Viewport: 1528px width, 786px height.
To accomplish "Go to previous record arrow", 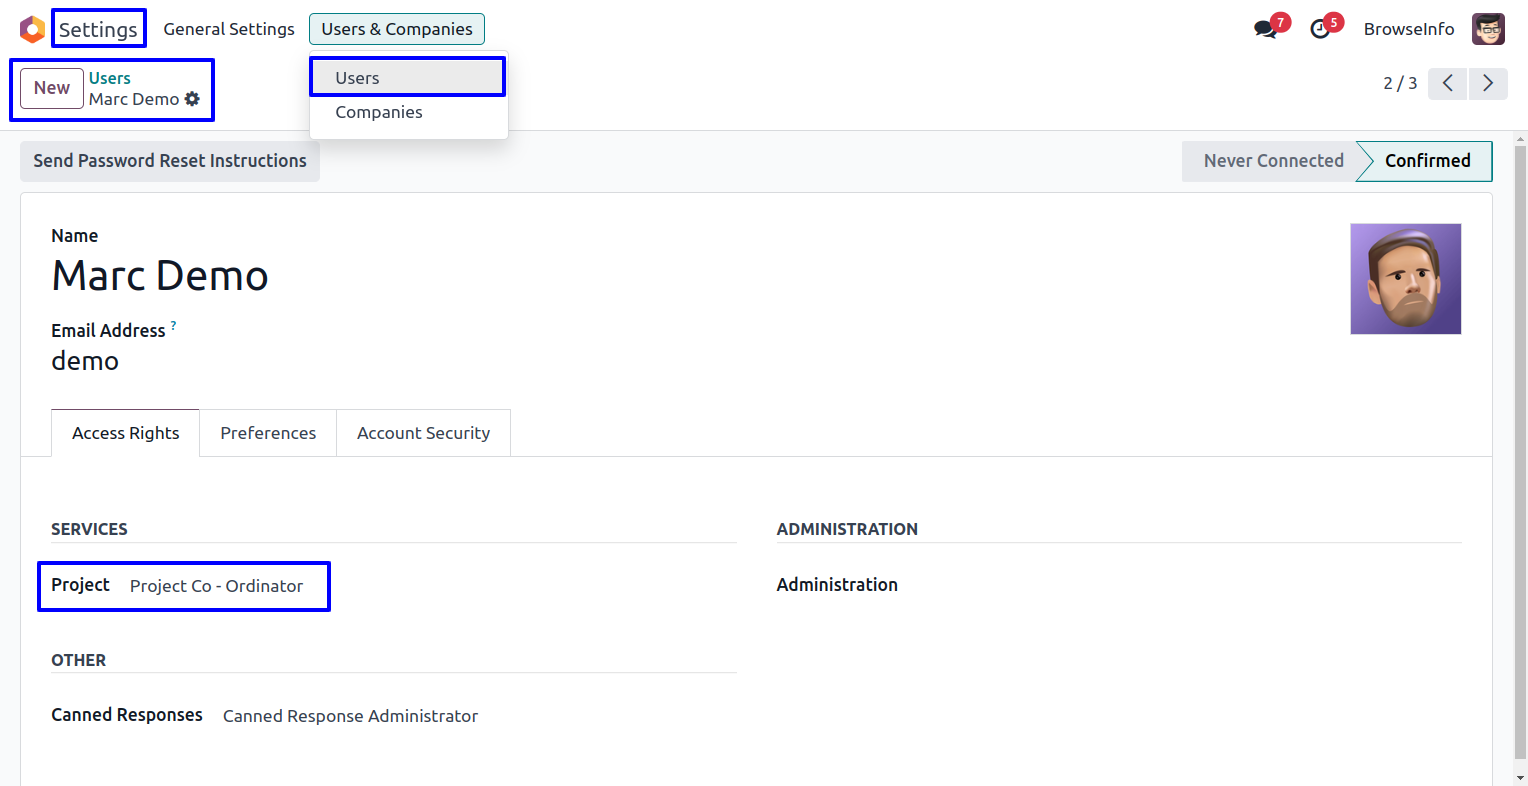I will (1447, 83).
